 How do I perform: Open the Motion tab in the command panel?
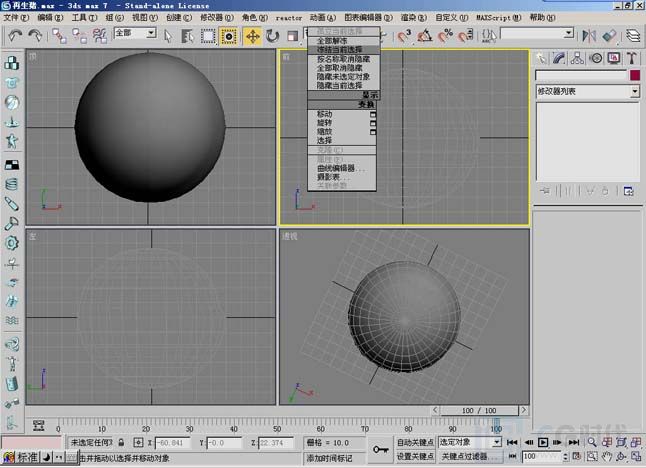pyautogui.click(x=596, y=58)
